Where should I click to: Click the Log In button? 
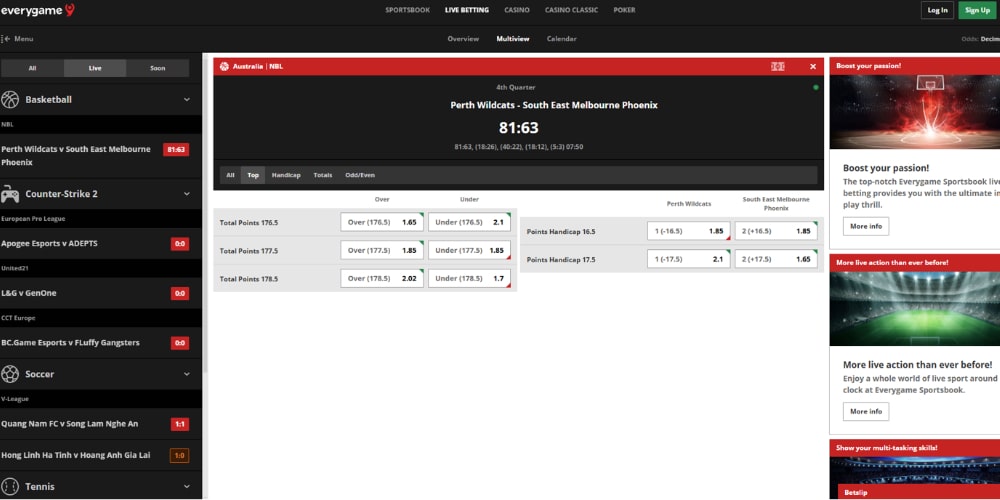tap(938, 10)
